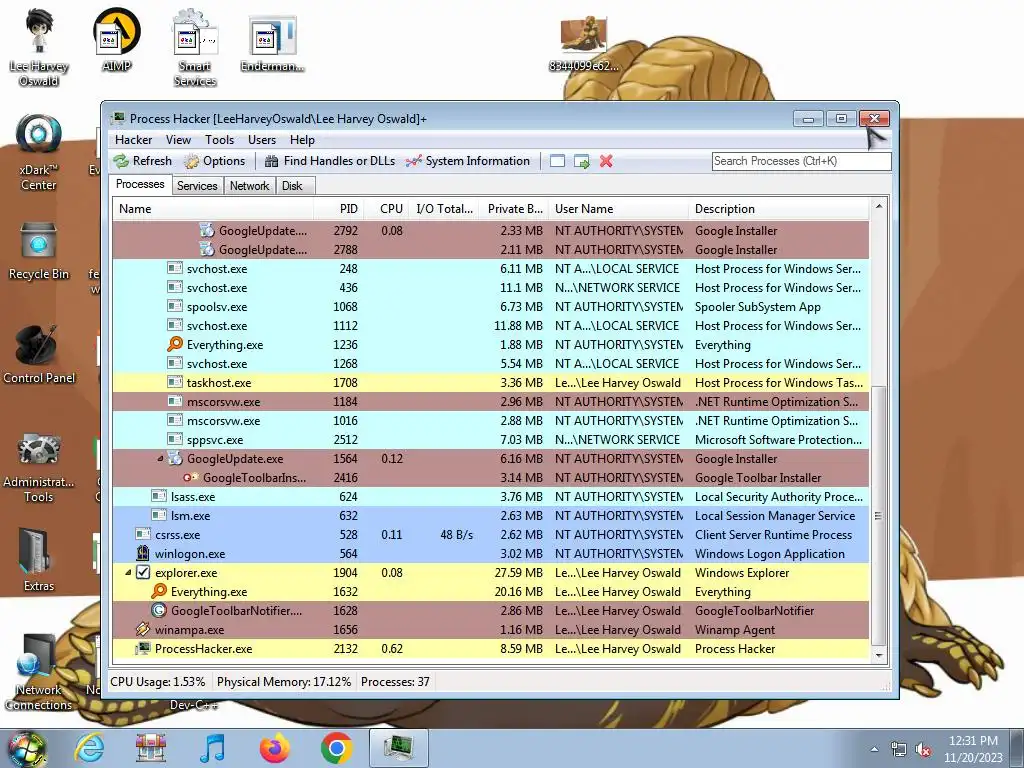The height and width of the screenshot is (768, 1024).
Task: Click the ProcessHacker.exe process icon
Action: (143, 648)
